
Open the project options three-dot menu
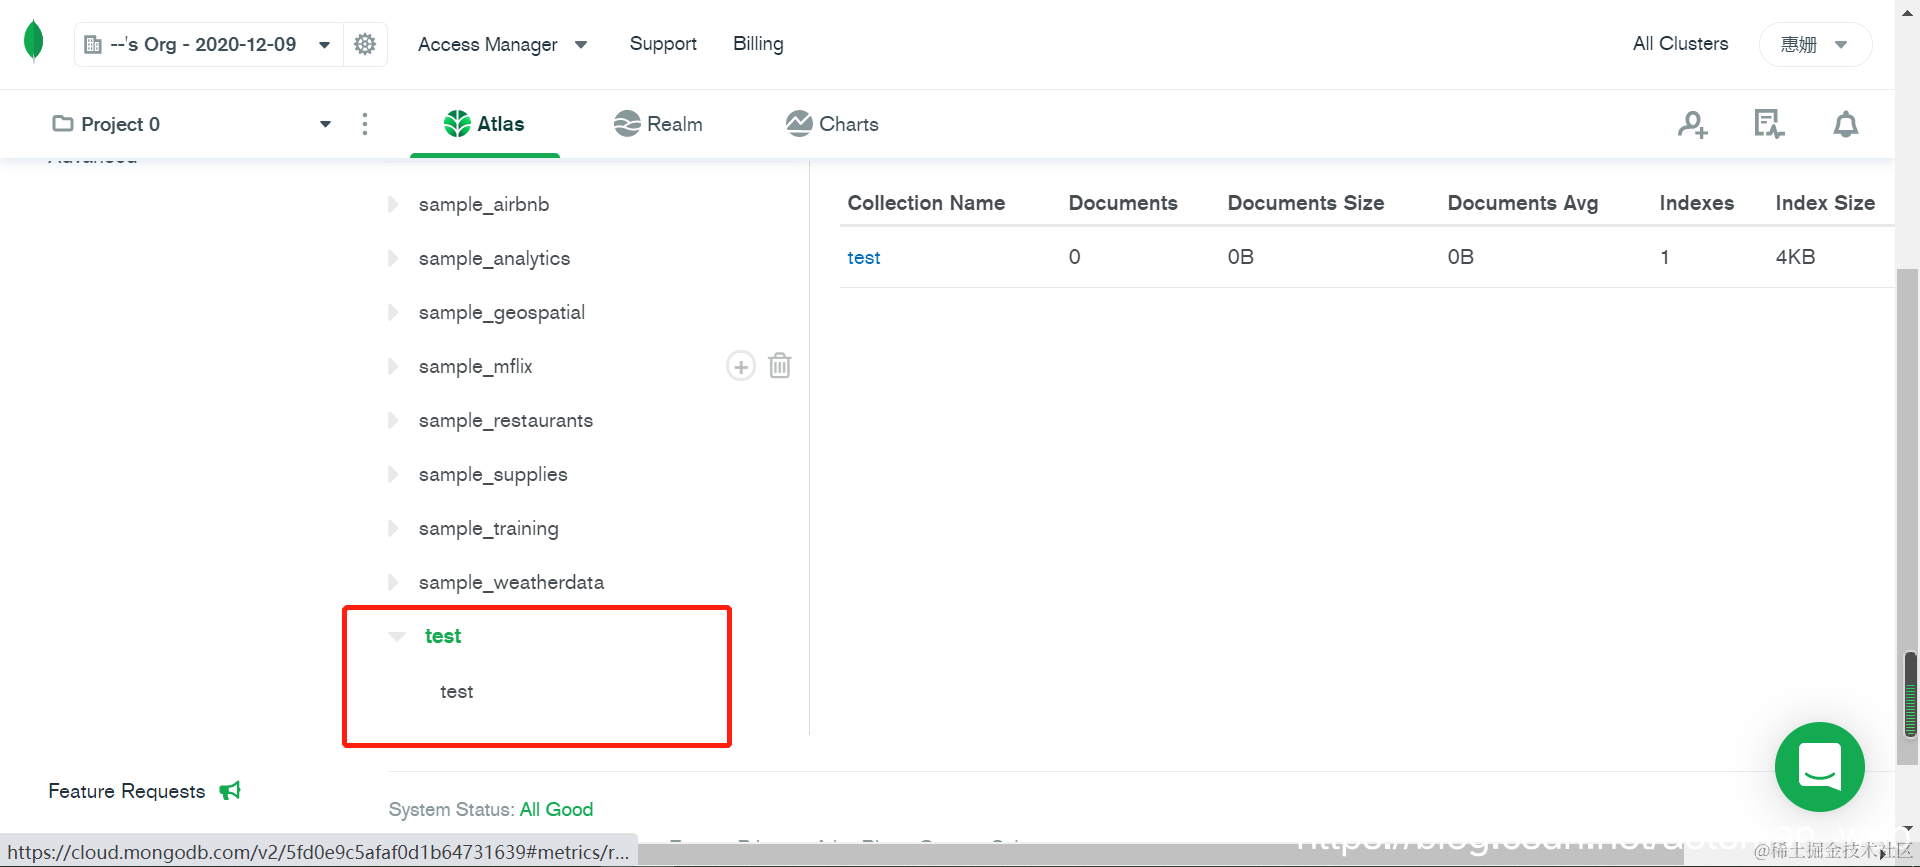[x=365, y=124]
